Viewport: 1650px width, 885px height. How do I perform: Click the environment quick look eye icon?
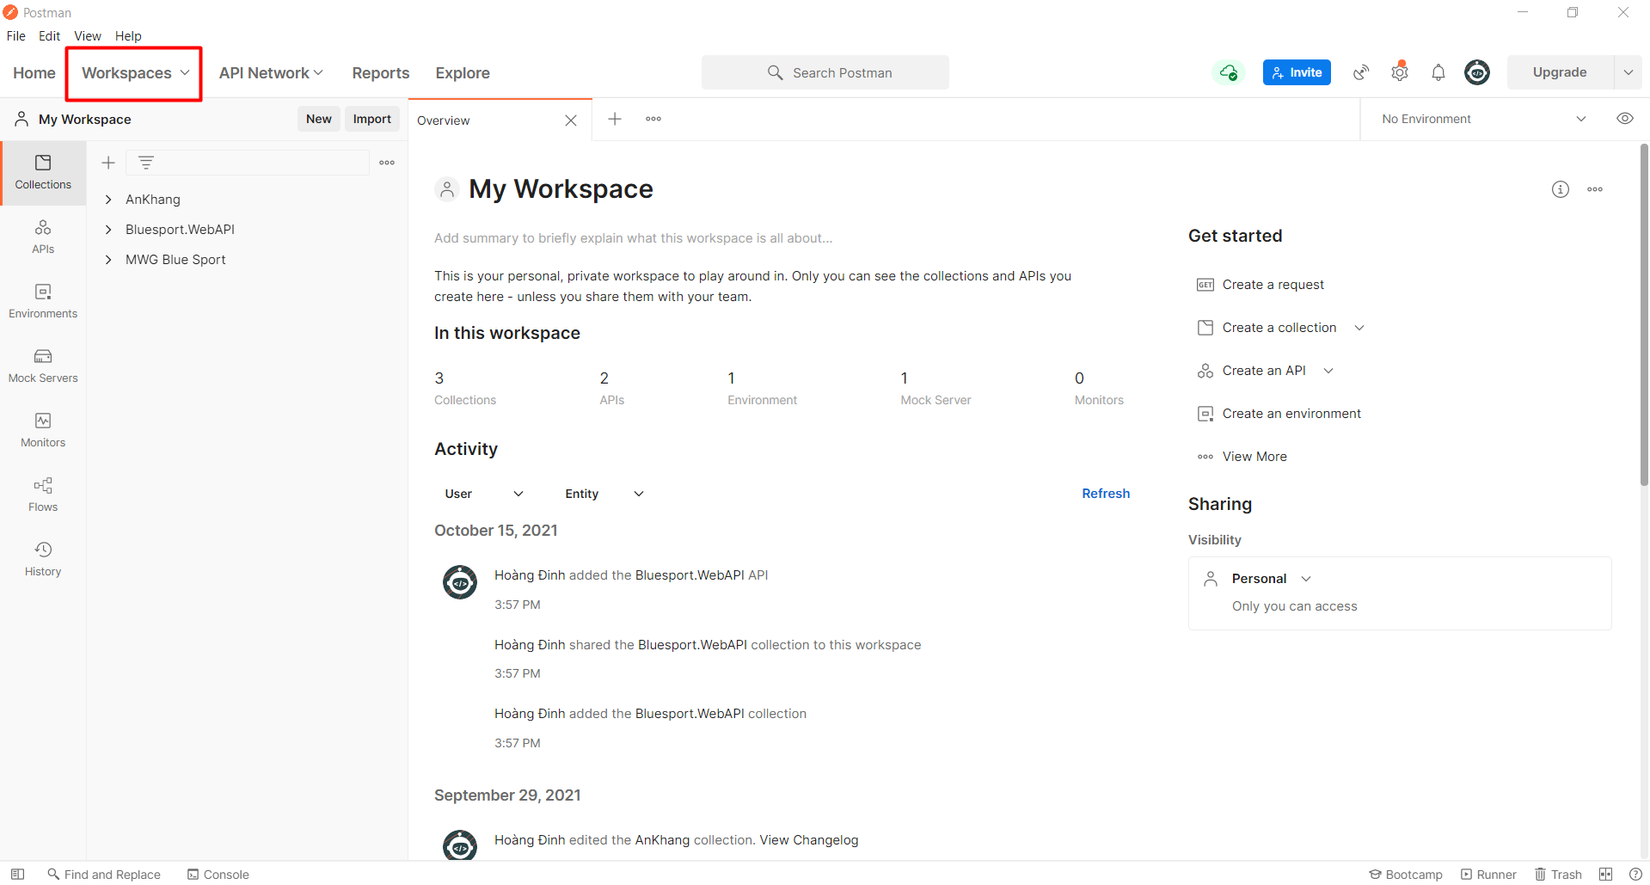(x=1625, y=119)
